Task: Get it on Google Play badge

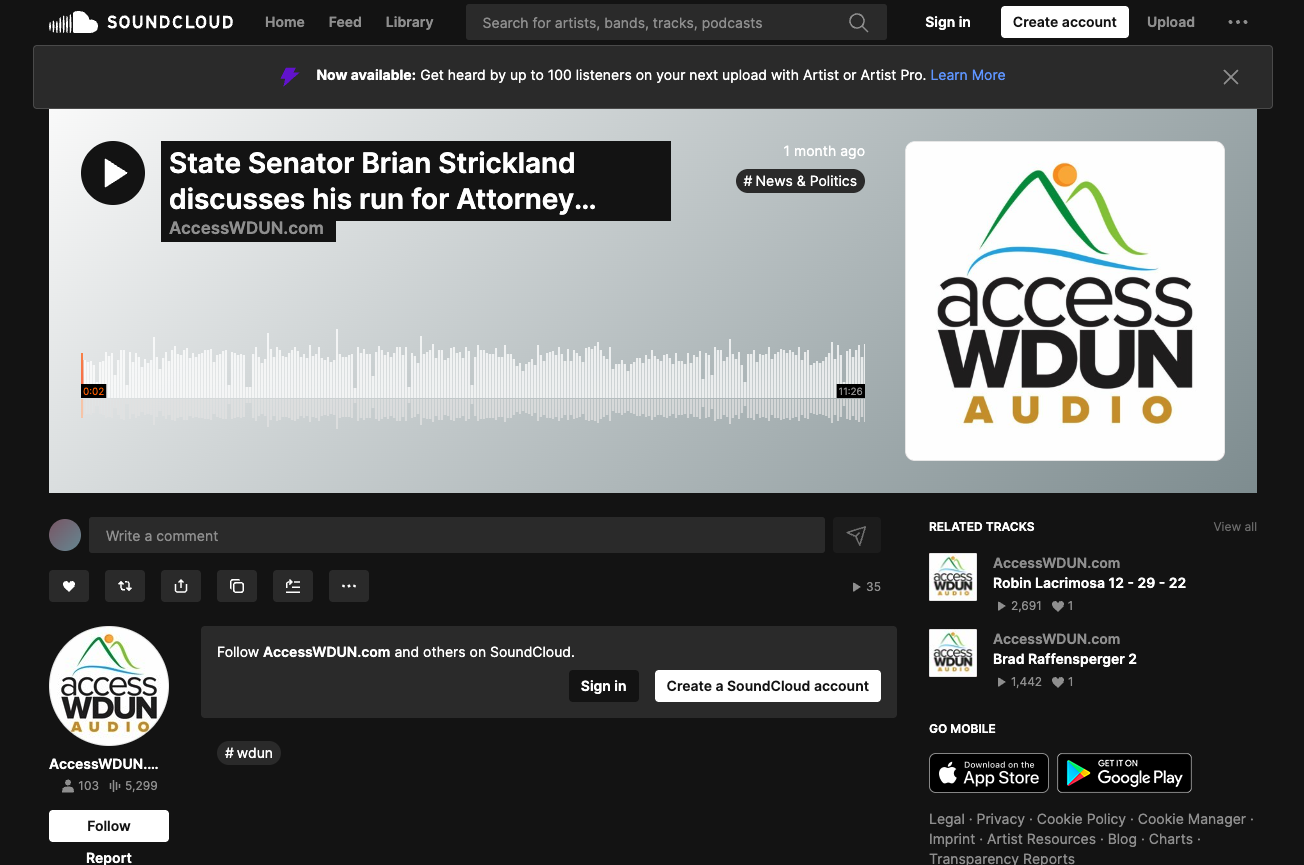Action: [x=1124, y=773]
